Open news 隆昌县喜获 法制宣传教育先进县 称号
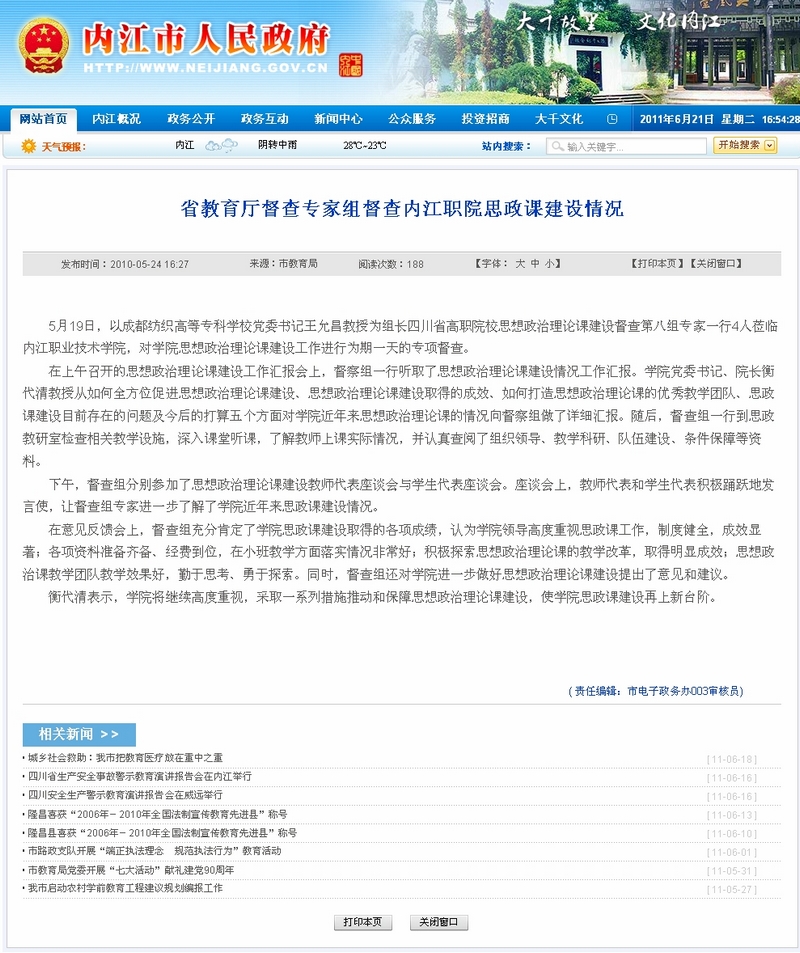This screenshot has height=953, width=800. click(x=162, y=833)
